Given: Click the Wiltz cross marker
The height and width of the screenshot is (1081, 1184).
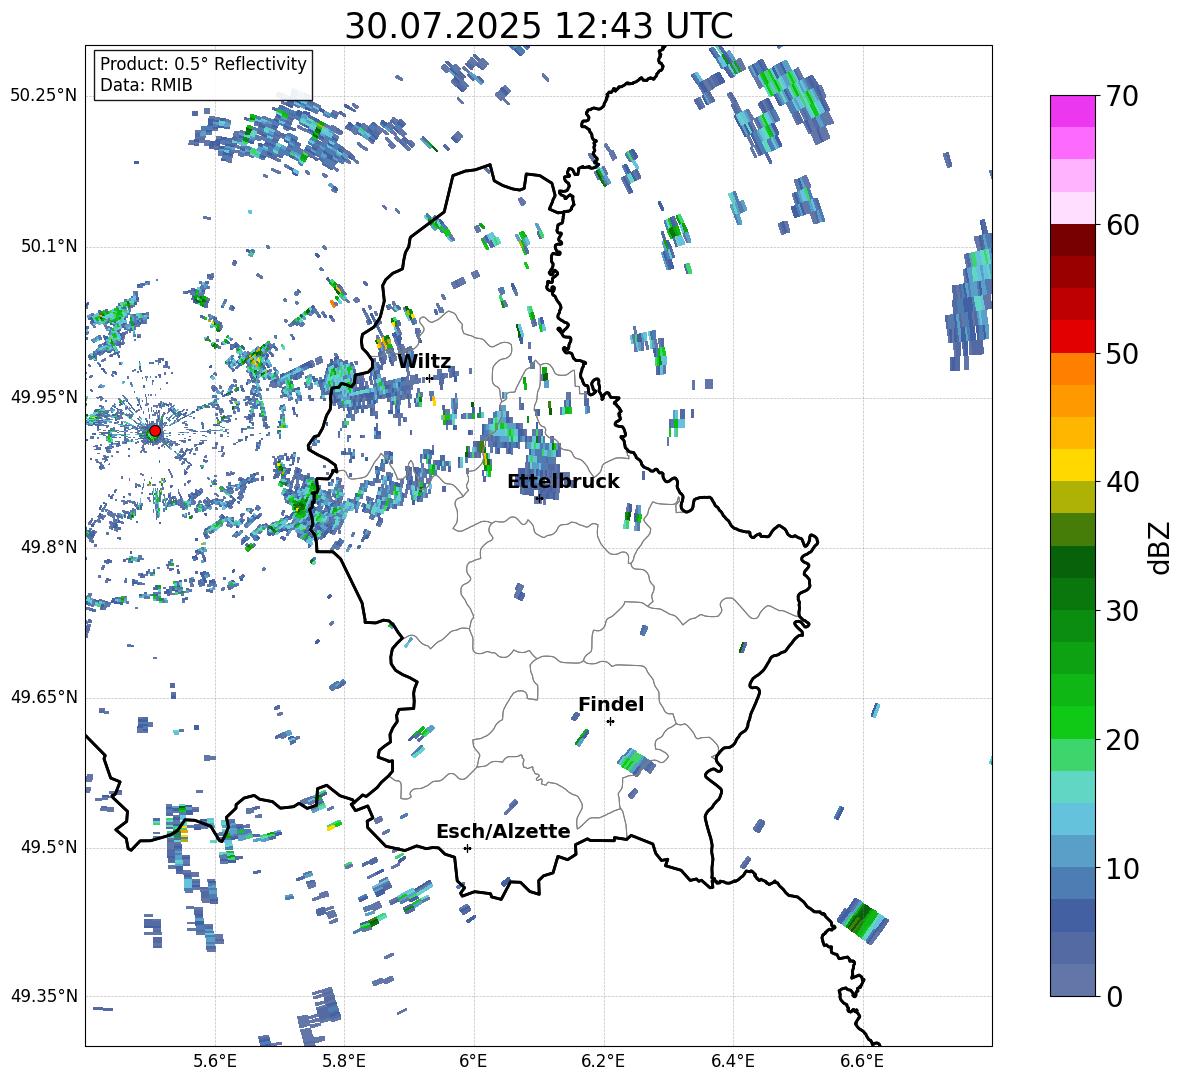Looking at the screenshot, I should pos(430,378).
